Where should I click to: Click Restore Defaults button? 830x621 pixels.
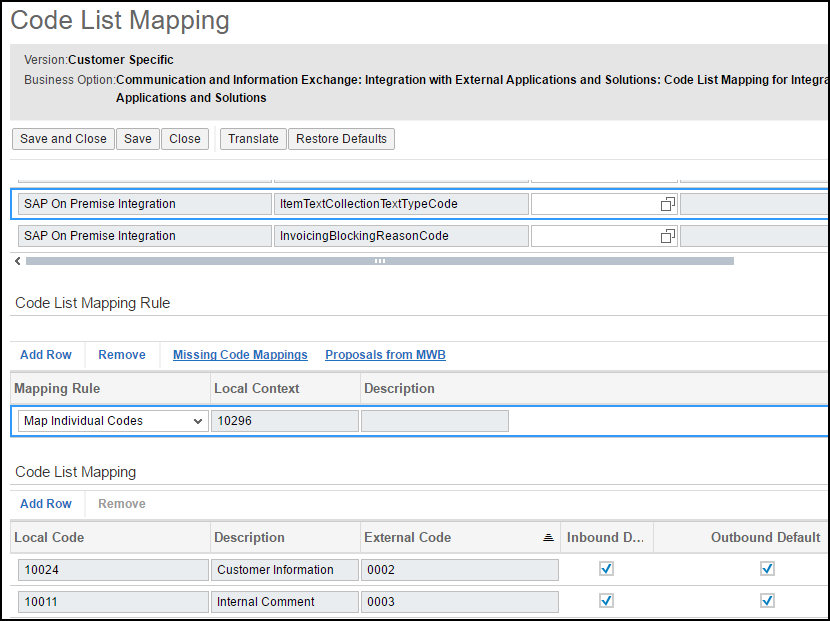pos(341,139)
